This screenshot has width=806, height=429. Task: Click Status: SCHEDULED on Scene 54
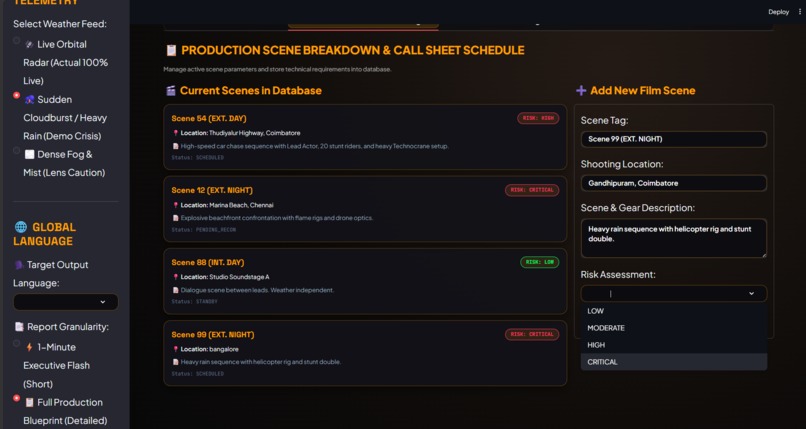pyautogui.click(x=197, y=158)
